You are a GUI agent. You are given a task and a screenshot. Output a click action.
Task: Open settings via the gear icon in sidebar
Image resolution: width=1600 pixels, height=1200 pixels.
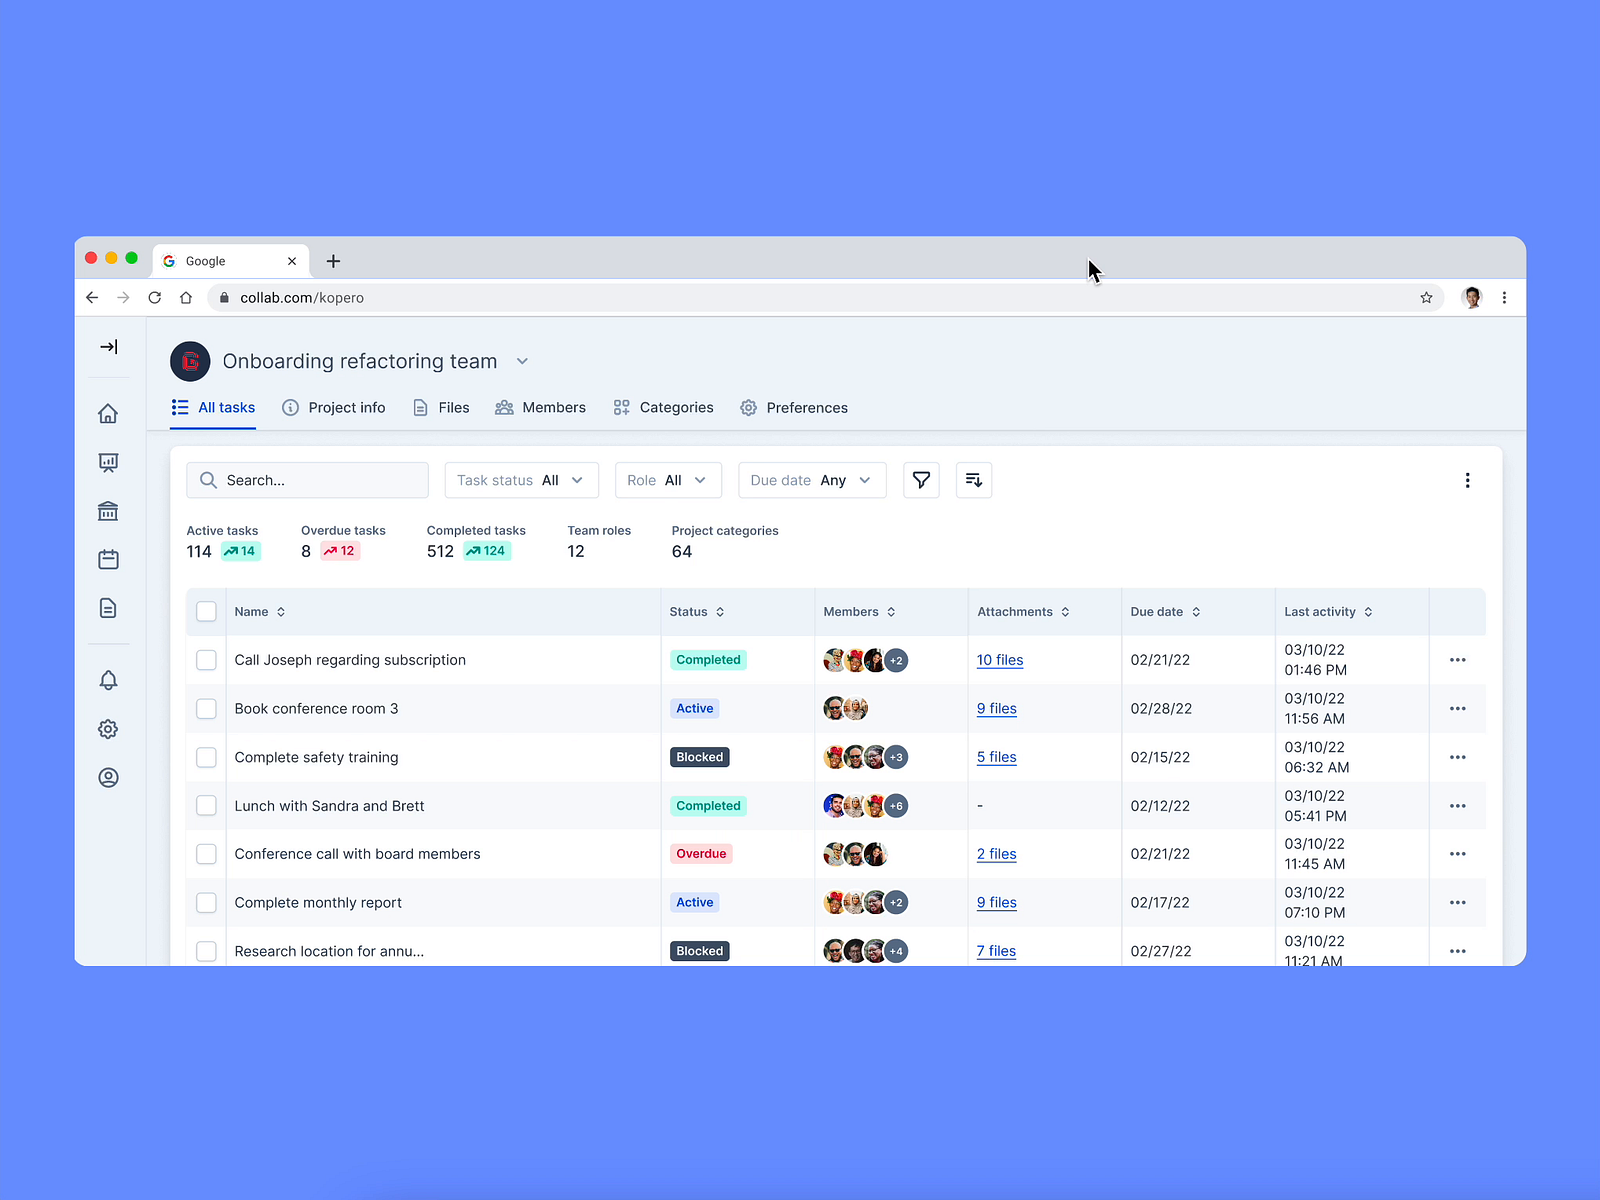(108, 729)
